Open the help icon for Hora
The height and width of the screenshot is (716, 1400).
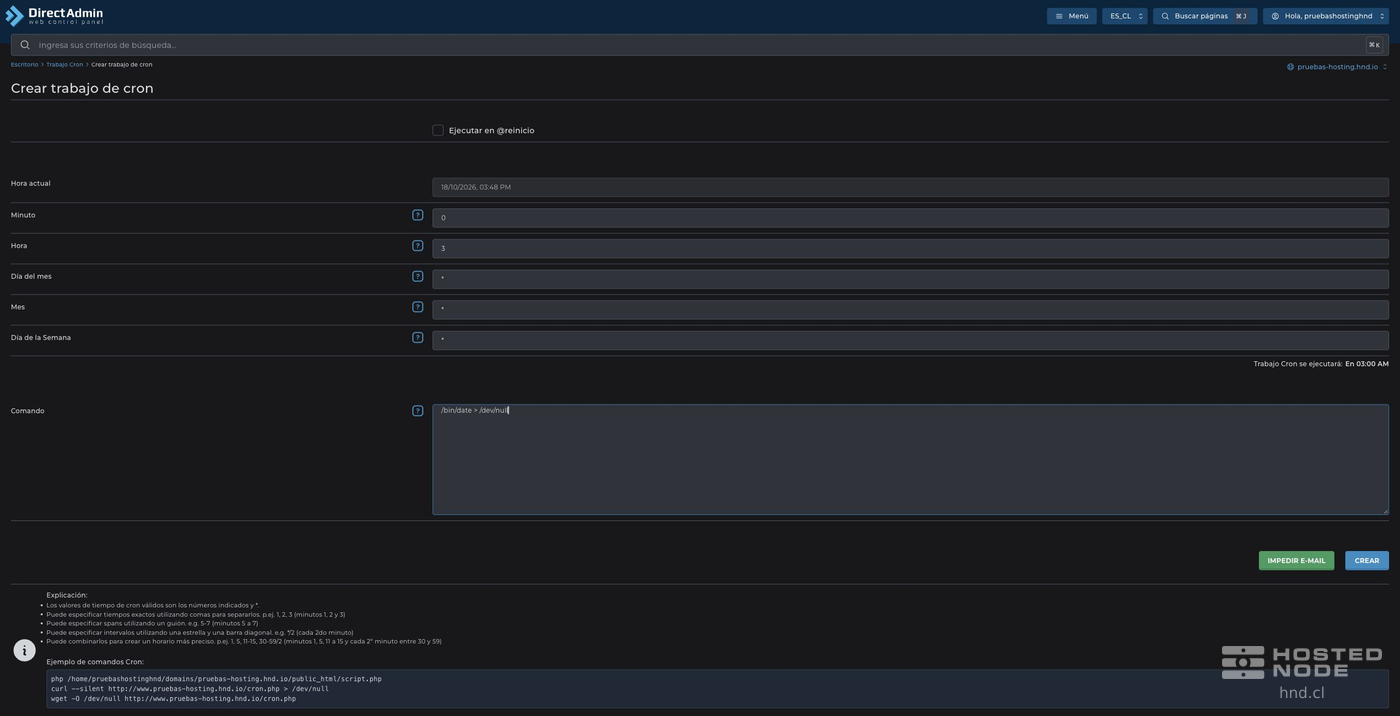click(x=418, y=246)
